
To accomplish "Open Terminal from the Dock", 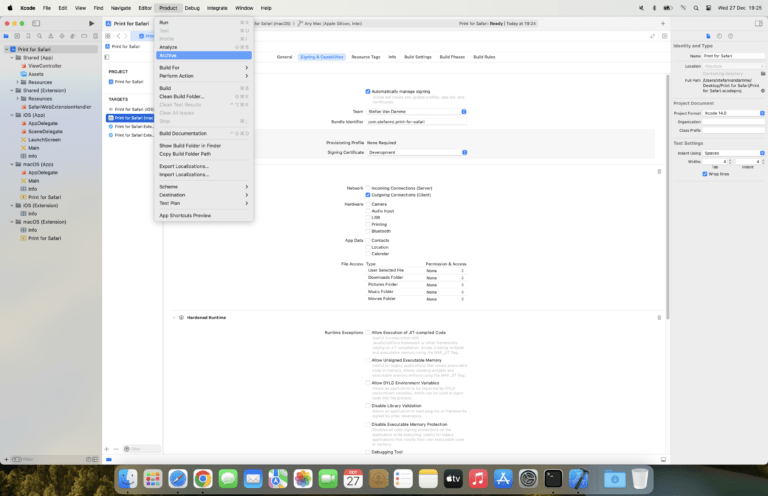I will coord(553,479).
